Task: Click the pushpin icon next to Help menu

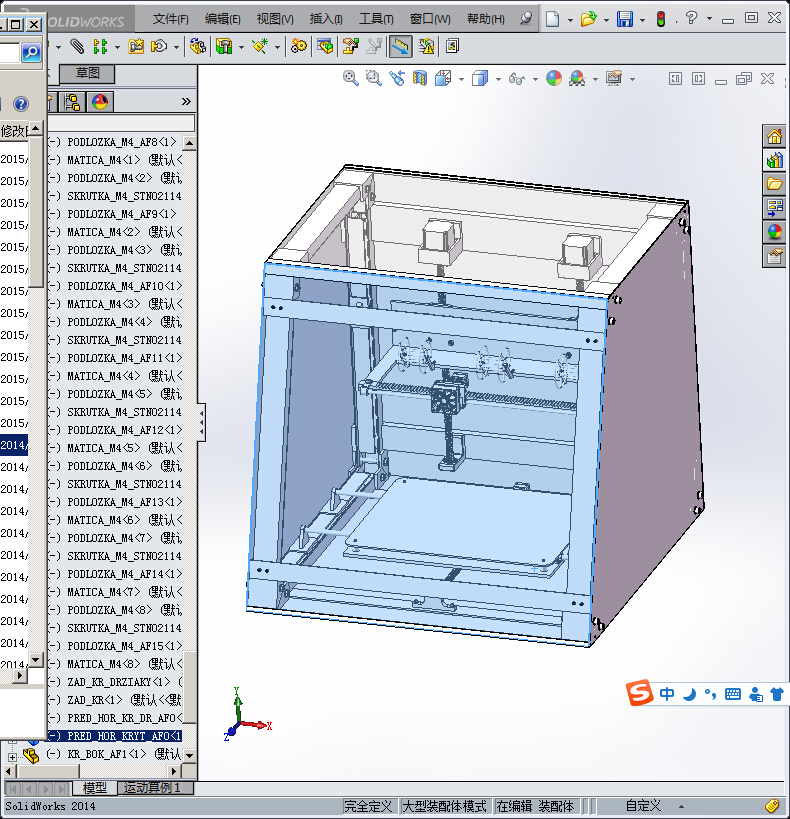Action: 526,19
